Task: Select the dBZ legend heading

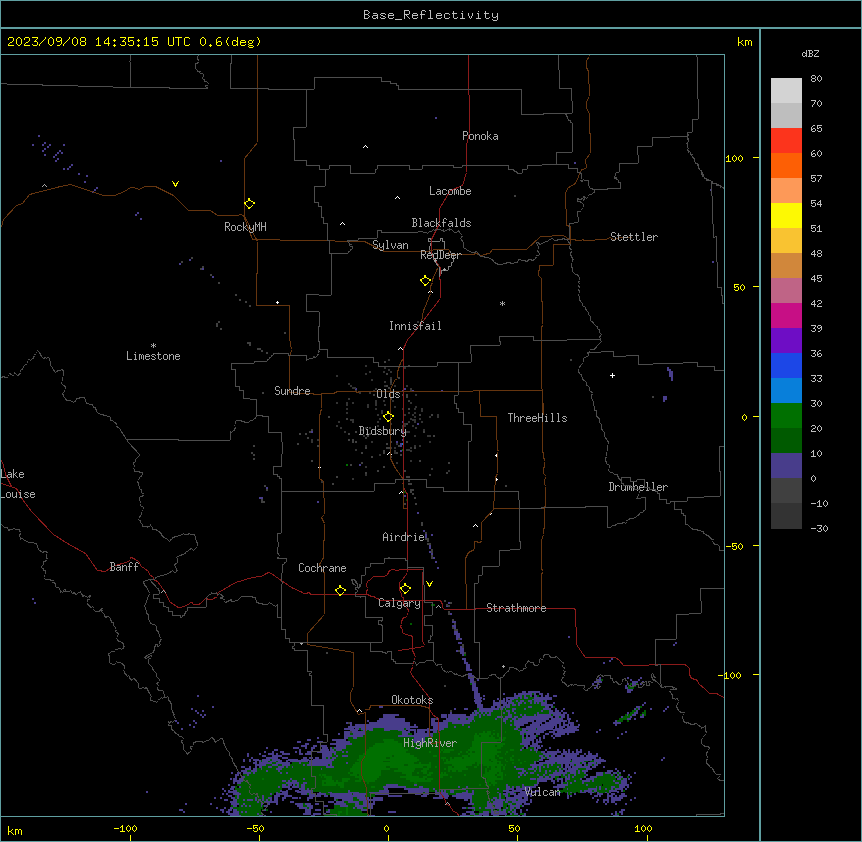Action: [x=810, y=53]
